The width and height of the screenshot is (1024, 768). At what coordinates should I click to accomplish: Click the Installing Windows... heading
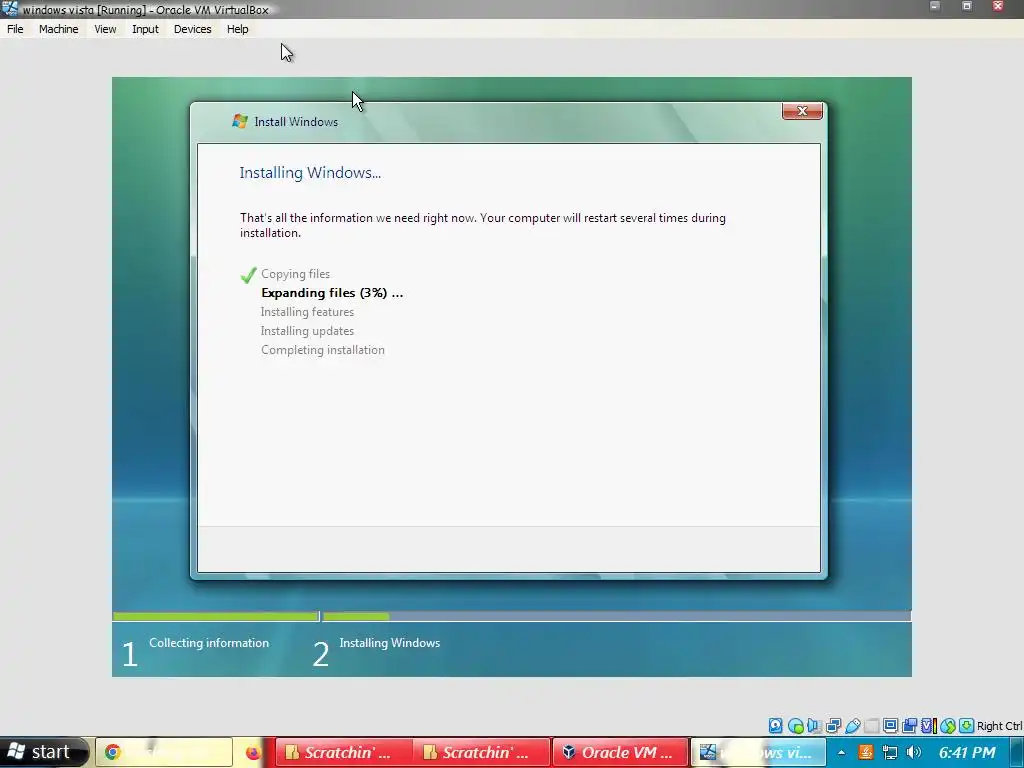click(x=310, y=172)
